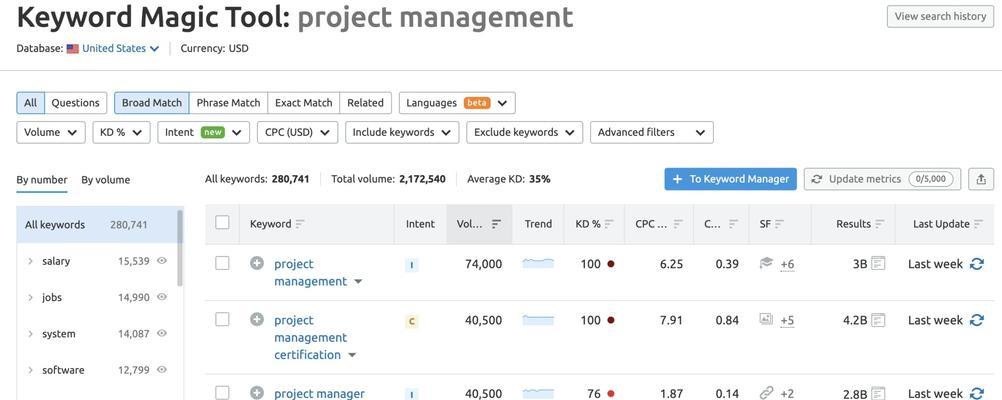1002x400 pixels.
Task: Refresh metrics for project management certification row
Action: [976, 320]
